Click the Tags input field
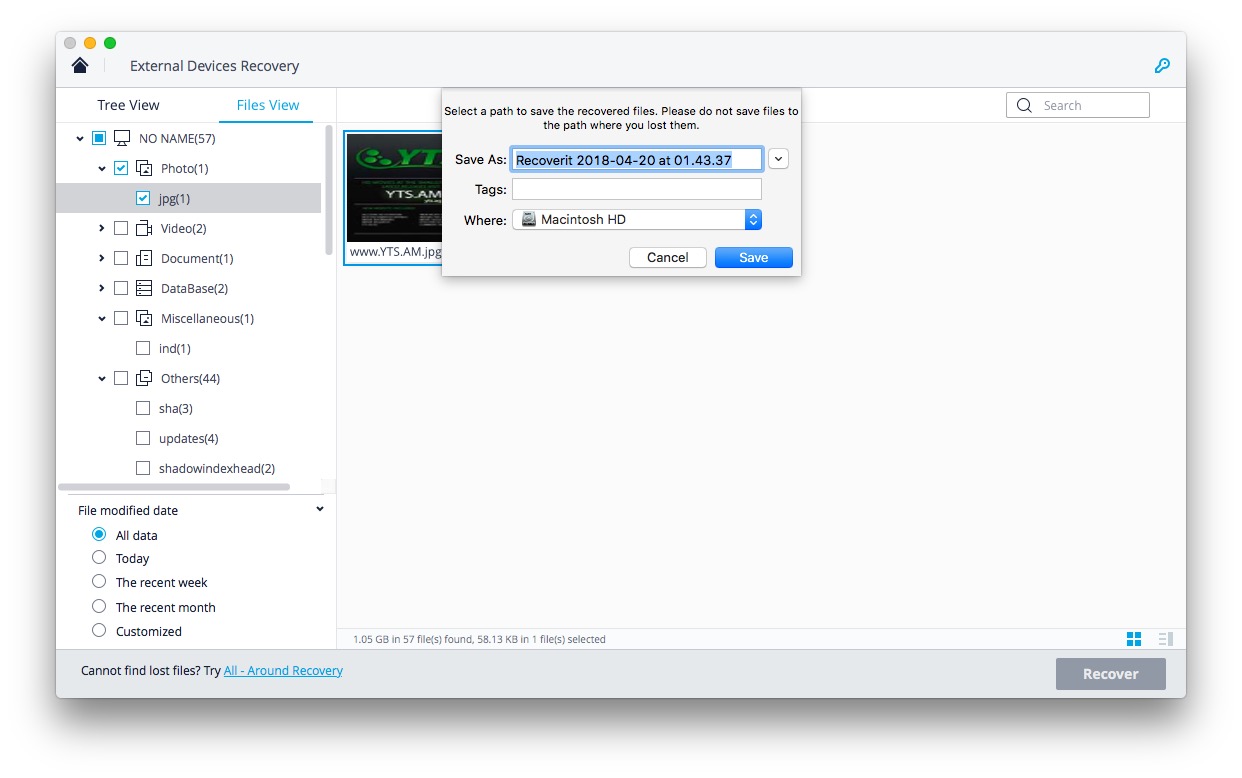1242x778 pixels. click(x=637, y=190)
